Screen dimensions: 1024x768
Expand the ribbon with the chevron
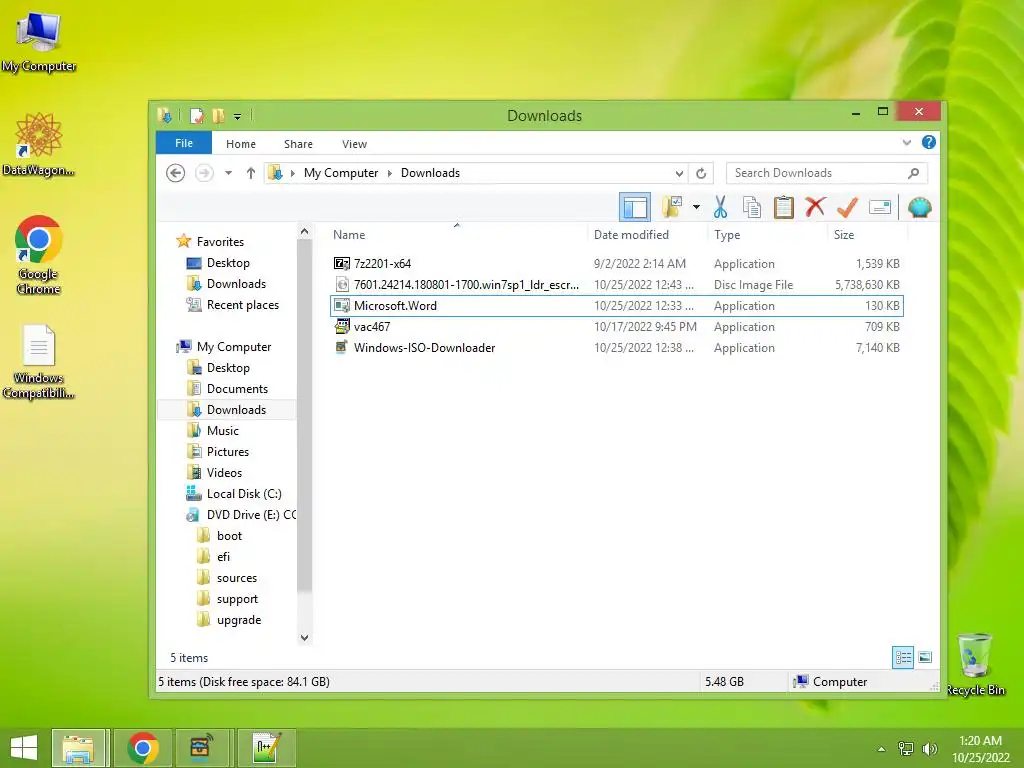pyautogui.click(x=906, y=142)
